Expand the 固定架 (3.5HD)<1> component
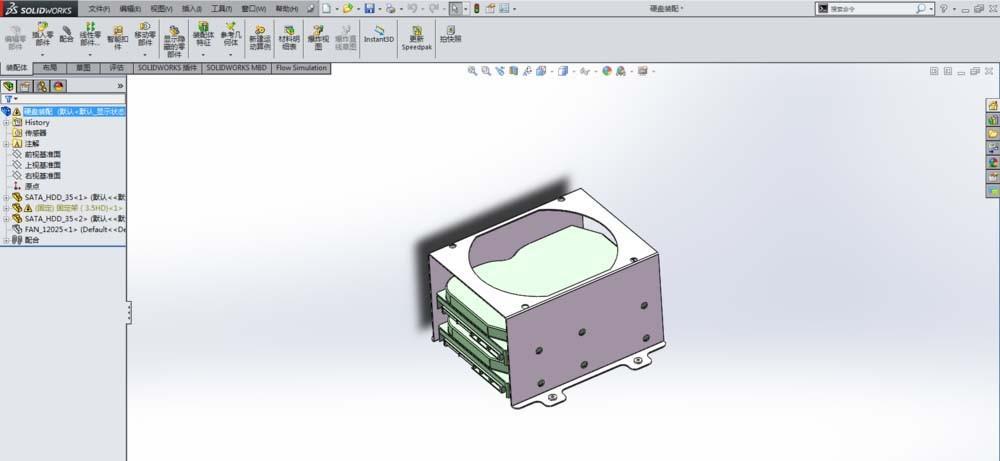The height and width of the screenshot is (461, 1000). [6, 208]
